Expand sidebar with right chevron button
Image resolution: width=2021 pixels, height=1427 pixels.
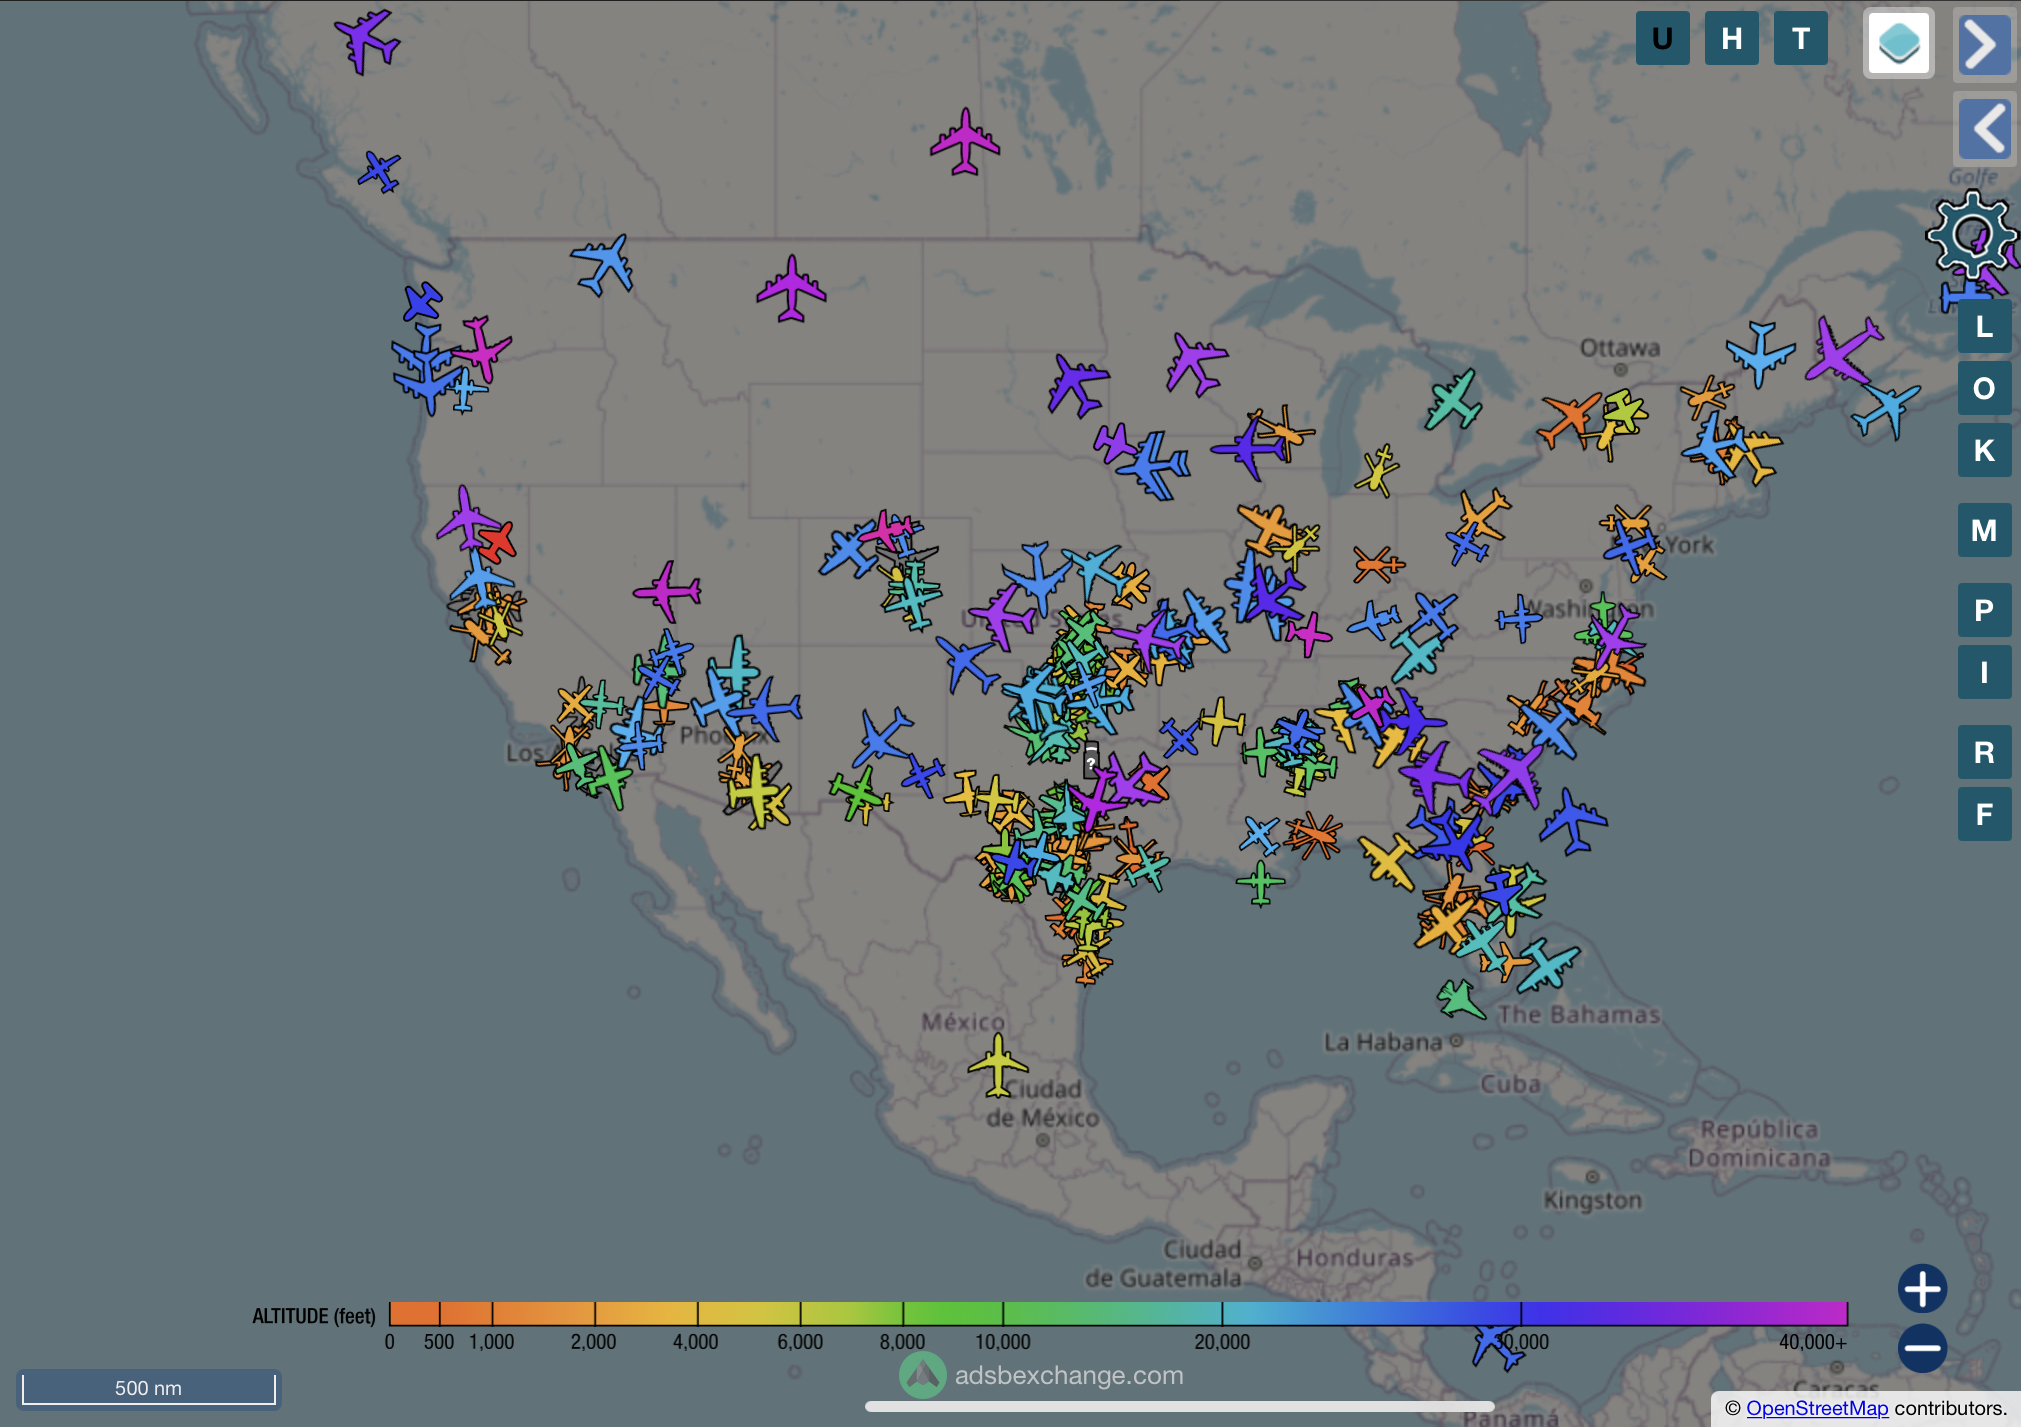[1984, 44]
